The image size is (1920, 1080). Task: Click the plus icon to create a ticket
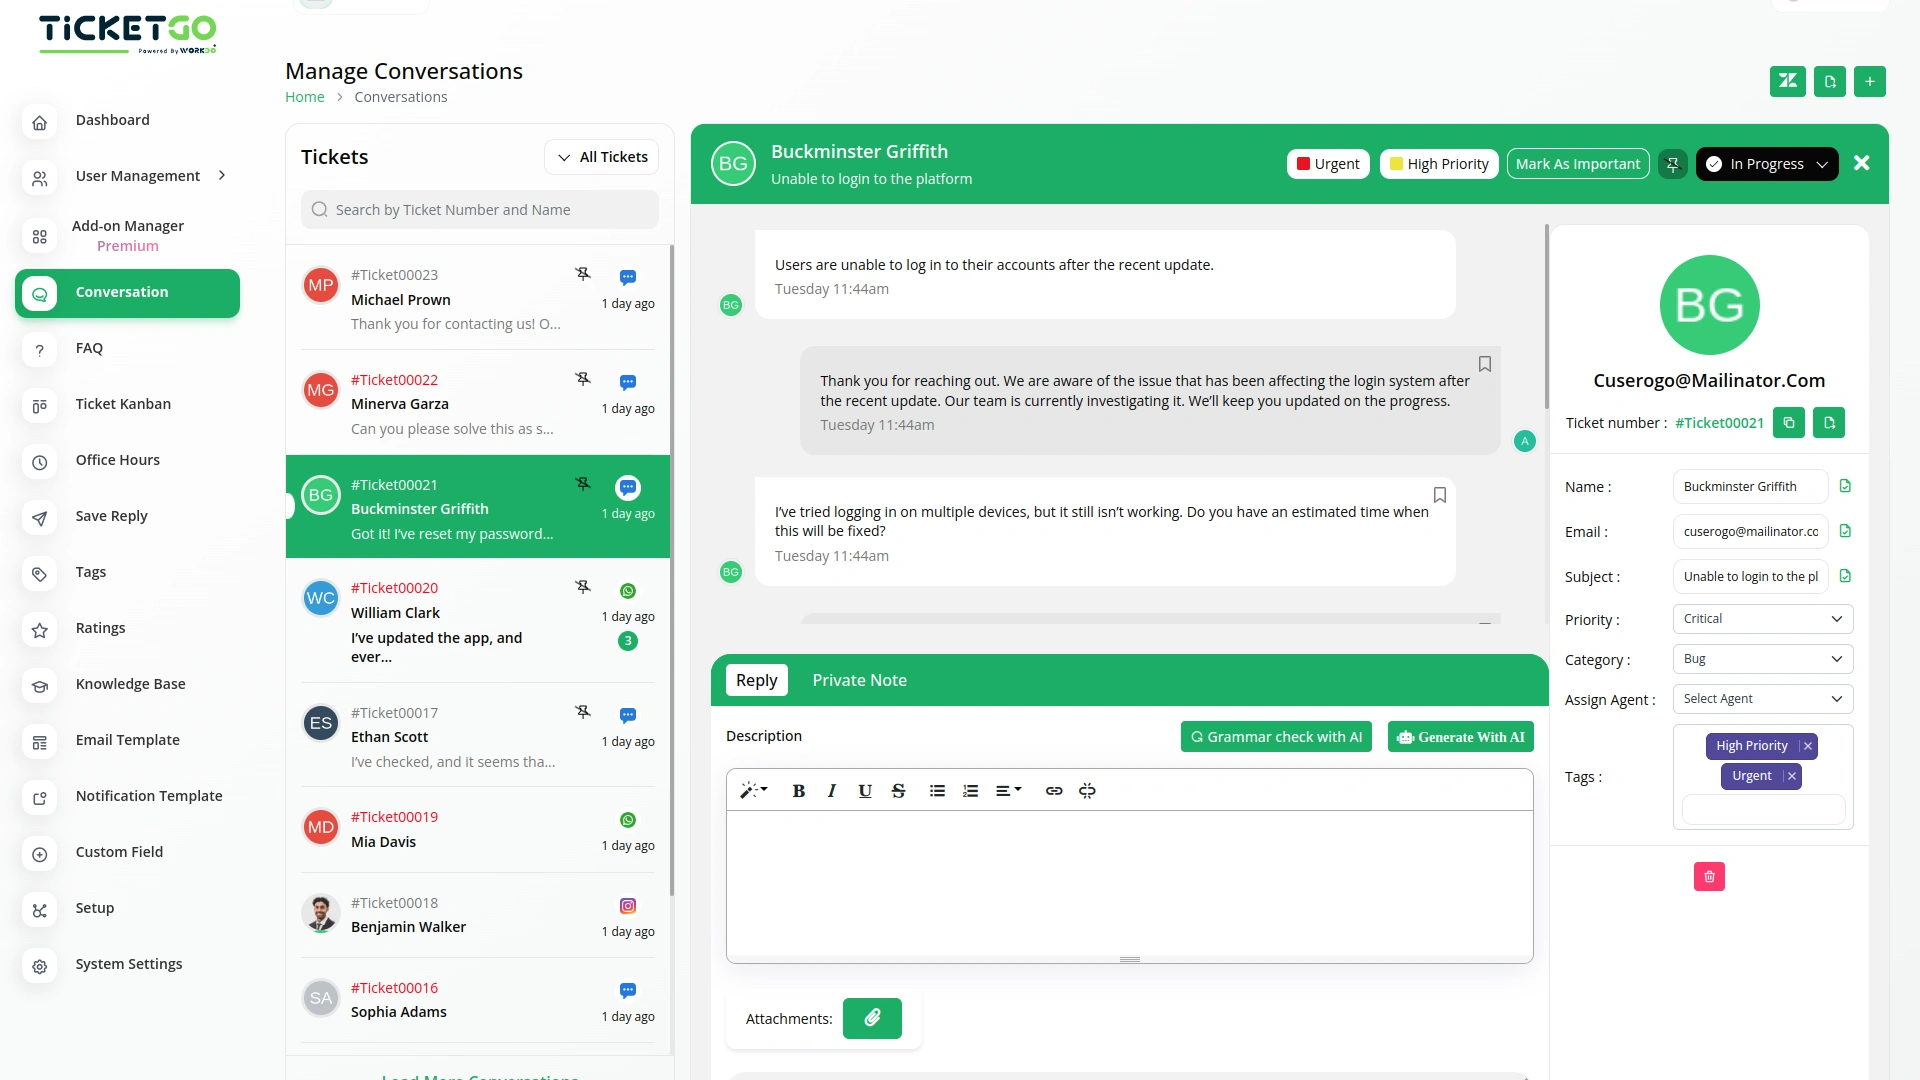(1870, 81)
